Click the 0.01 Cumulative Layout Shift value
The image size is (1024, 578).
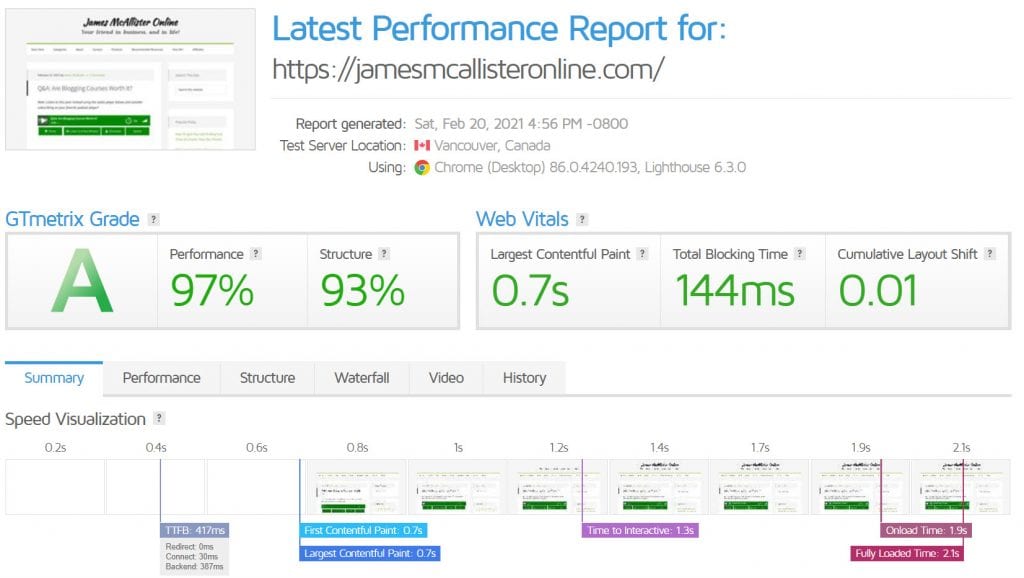pyautogui.click(x=878, y=291)
